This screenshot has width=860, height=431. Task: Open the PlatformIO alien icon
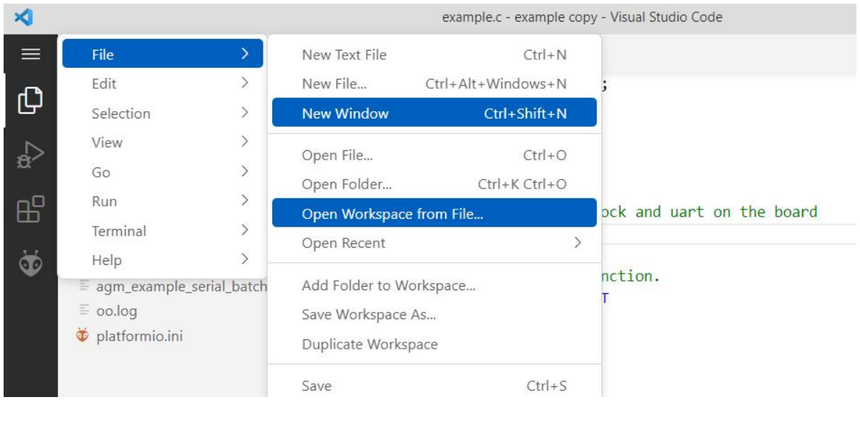[30, 263]
